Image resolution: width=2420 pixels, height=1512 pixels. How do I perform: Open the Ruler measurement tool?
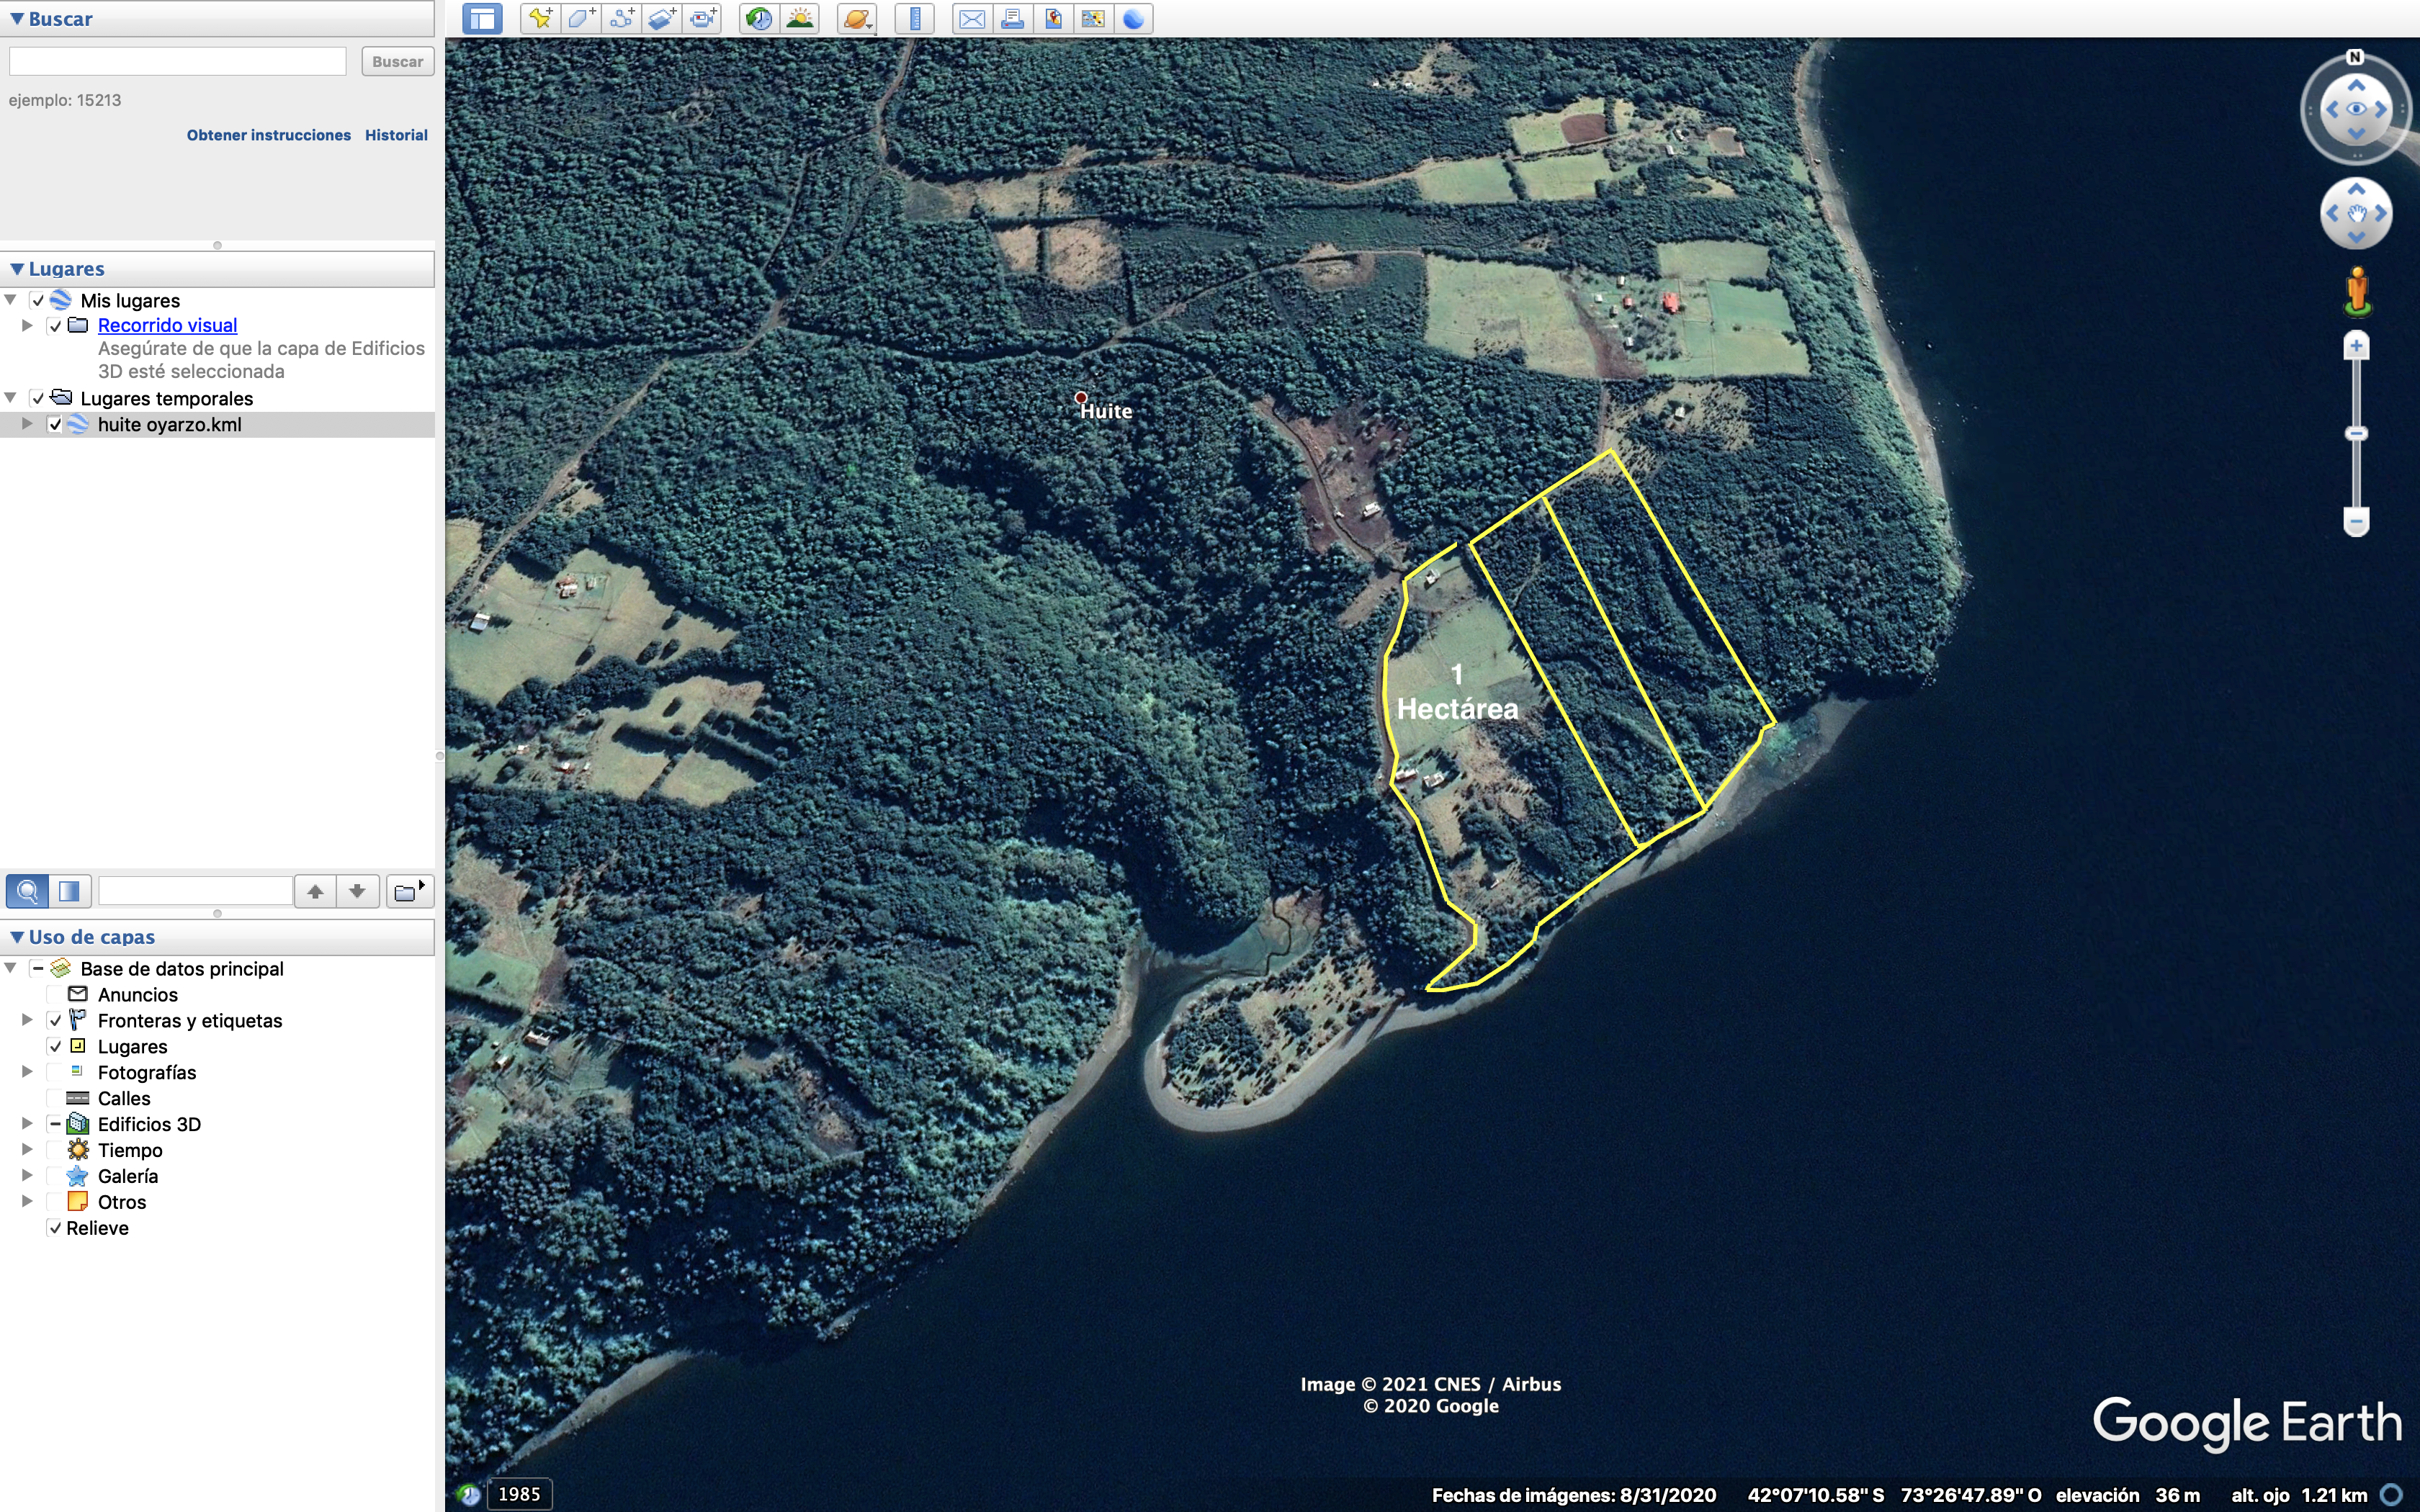point(914,18)
